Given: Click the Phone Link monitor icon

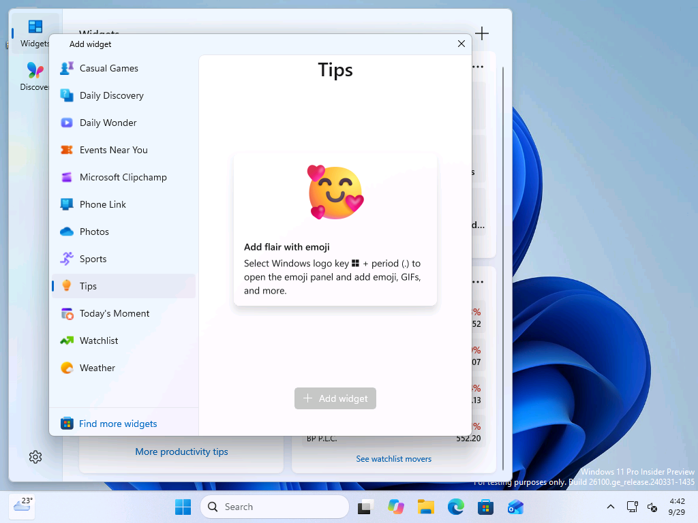Looking at the screenshot, I should pyautogui.click(x=67, y=204).
